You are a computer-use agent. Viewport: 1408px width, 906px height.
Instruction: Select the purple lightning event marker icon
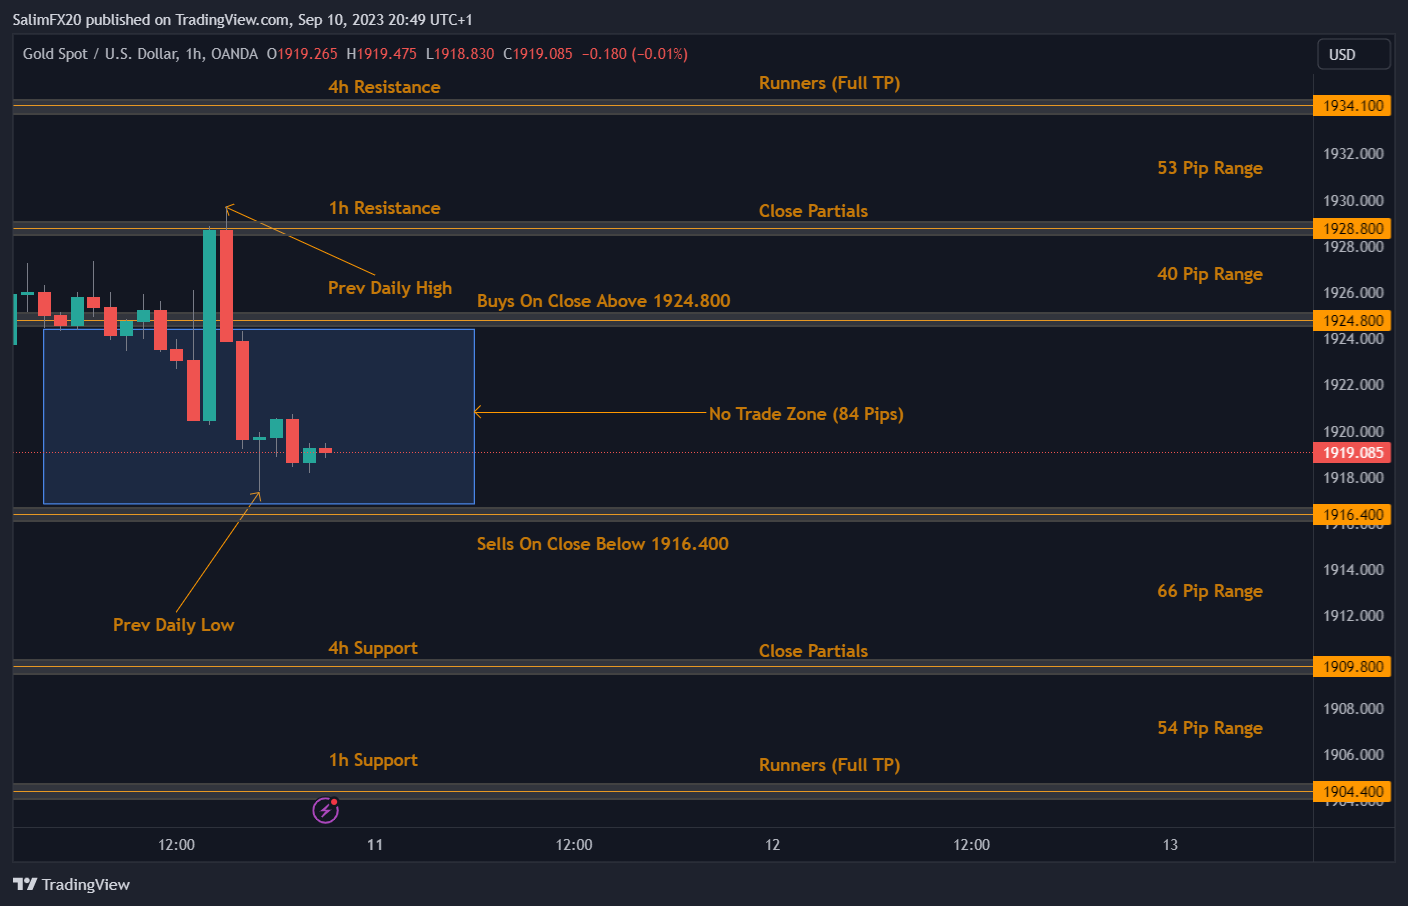(x=324, y=810)
